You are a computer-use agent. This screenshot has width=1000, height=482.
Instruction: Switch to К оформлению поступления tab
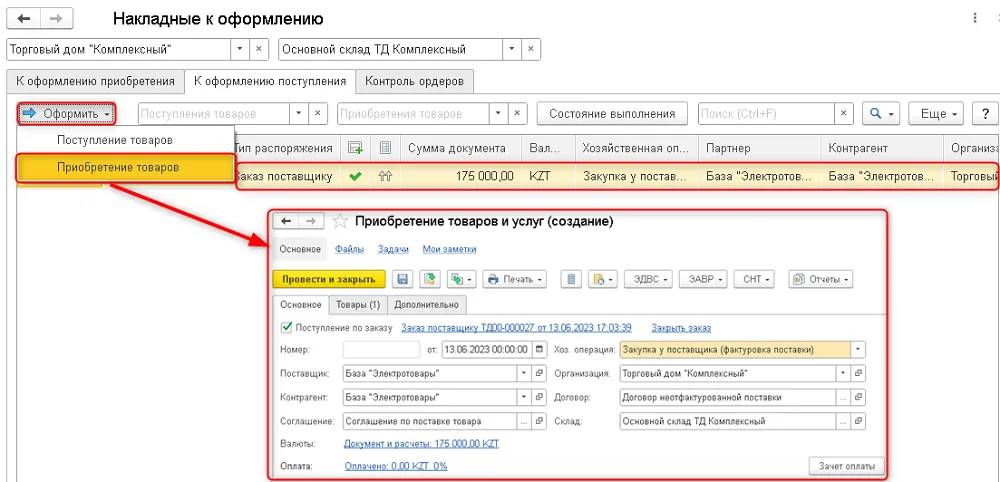pos(270,81)
